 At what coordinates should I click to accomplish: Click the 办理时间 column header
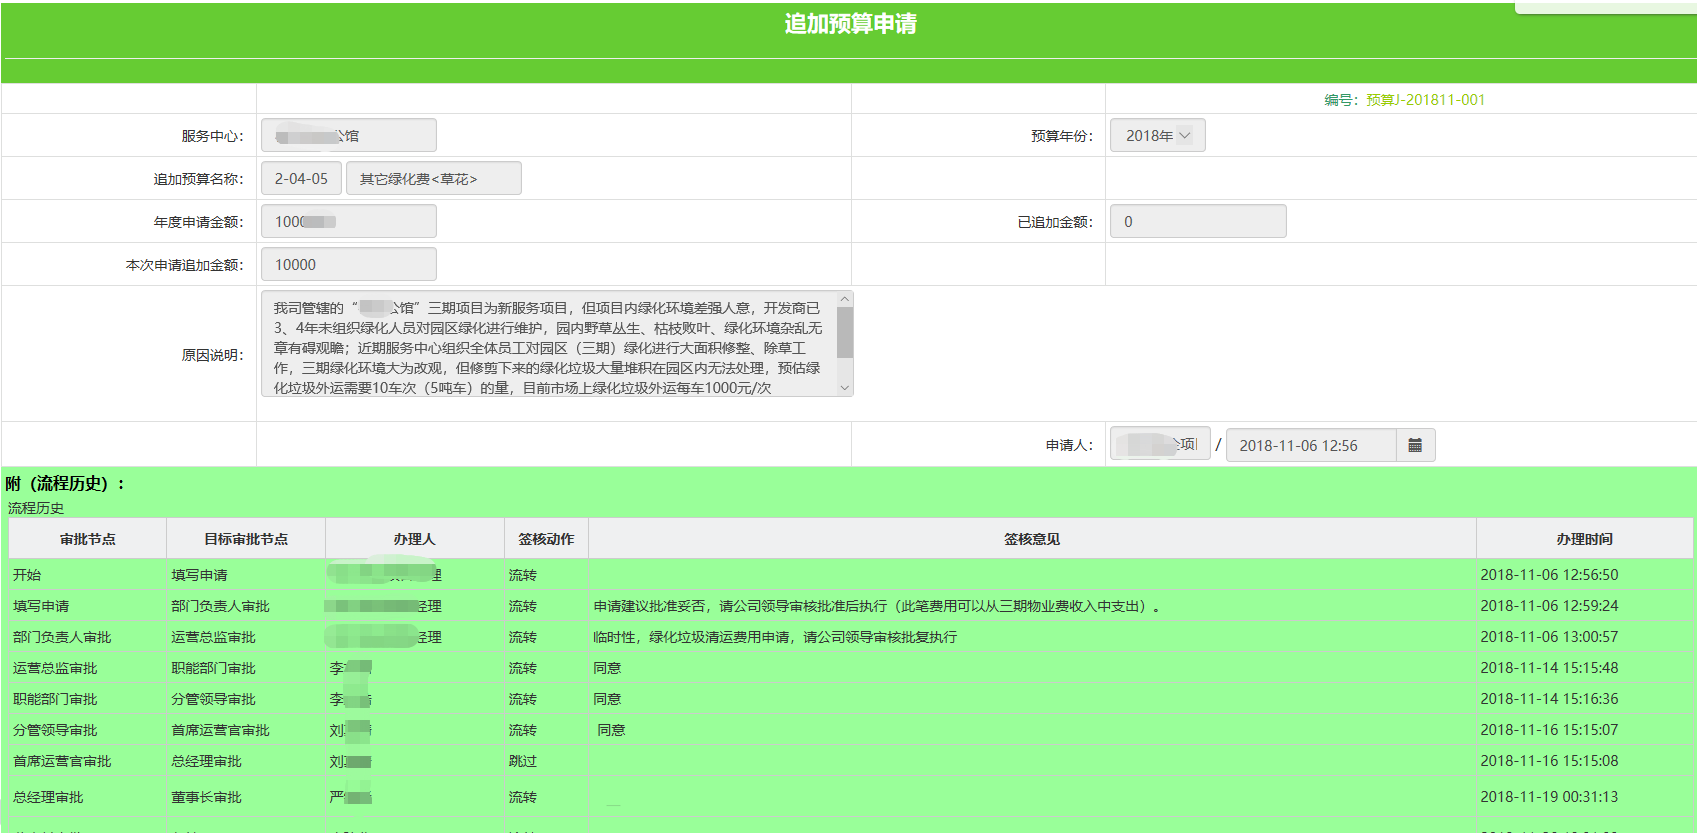[1584, 539]
